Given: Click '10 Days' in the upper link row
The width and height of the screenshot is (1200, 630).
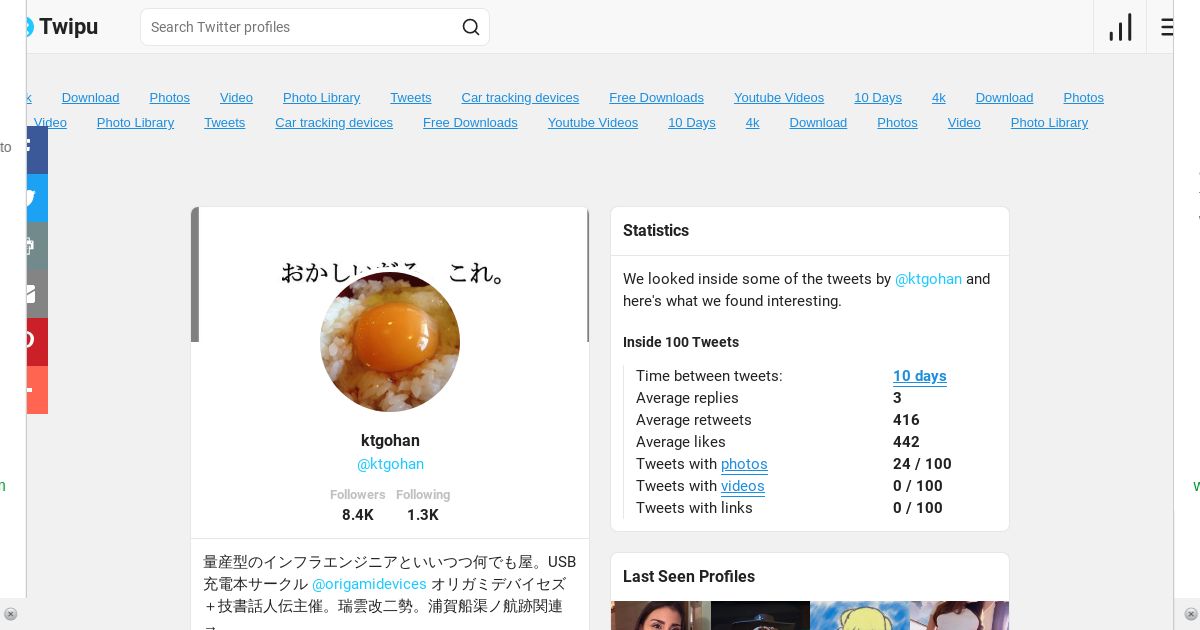Looking at the screenshot, I should tap(878, 98).
